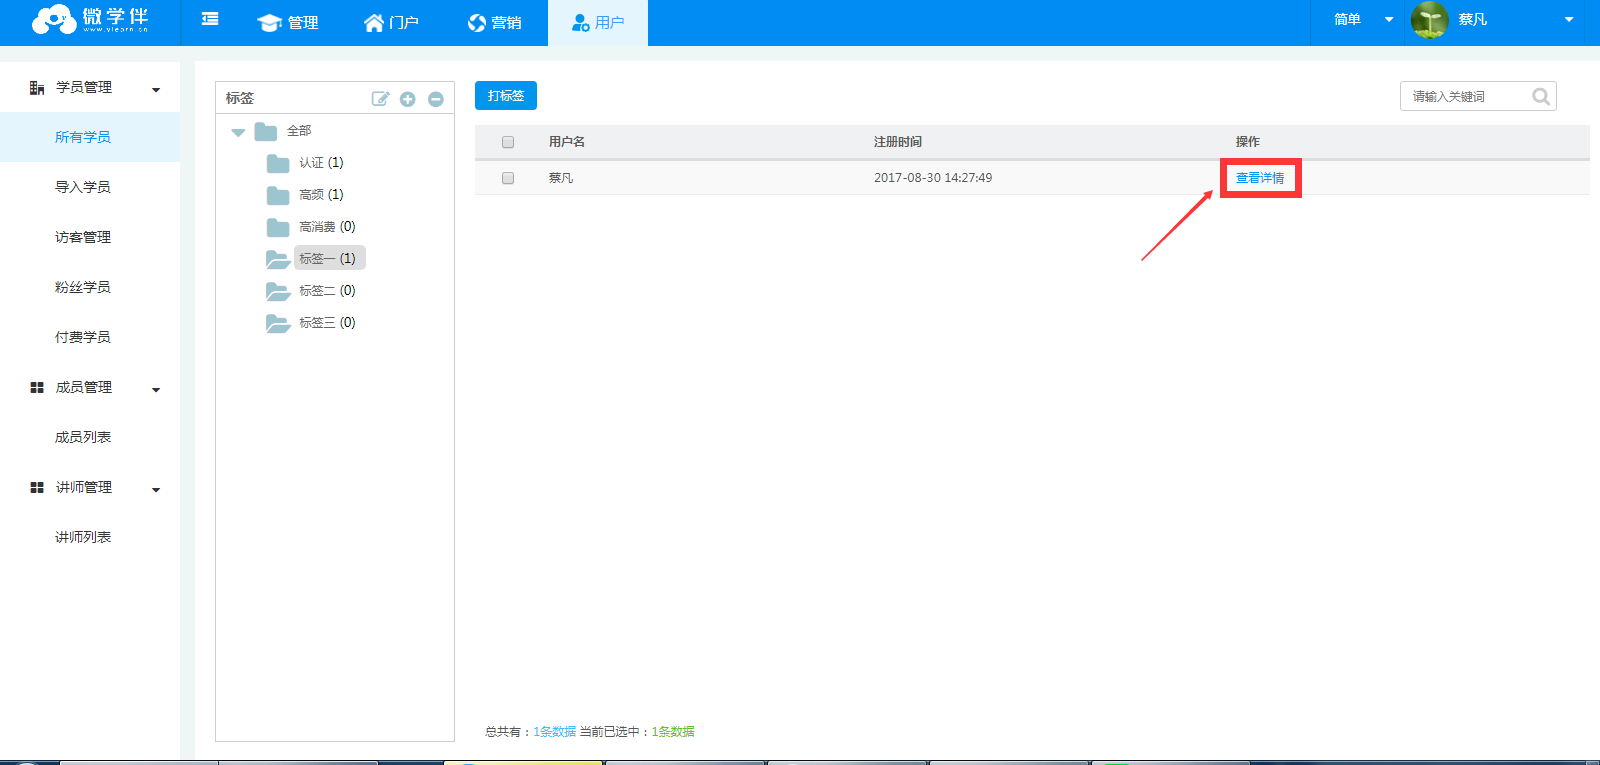Image resolution: width=1600 pixels, height=765 pixels.
Task: Check the select-all header checkbox
Action: click(x=508, y=142)
